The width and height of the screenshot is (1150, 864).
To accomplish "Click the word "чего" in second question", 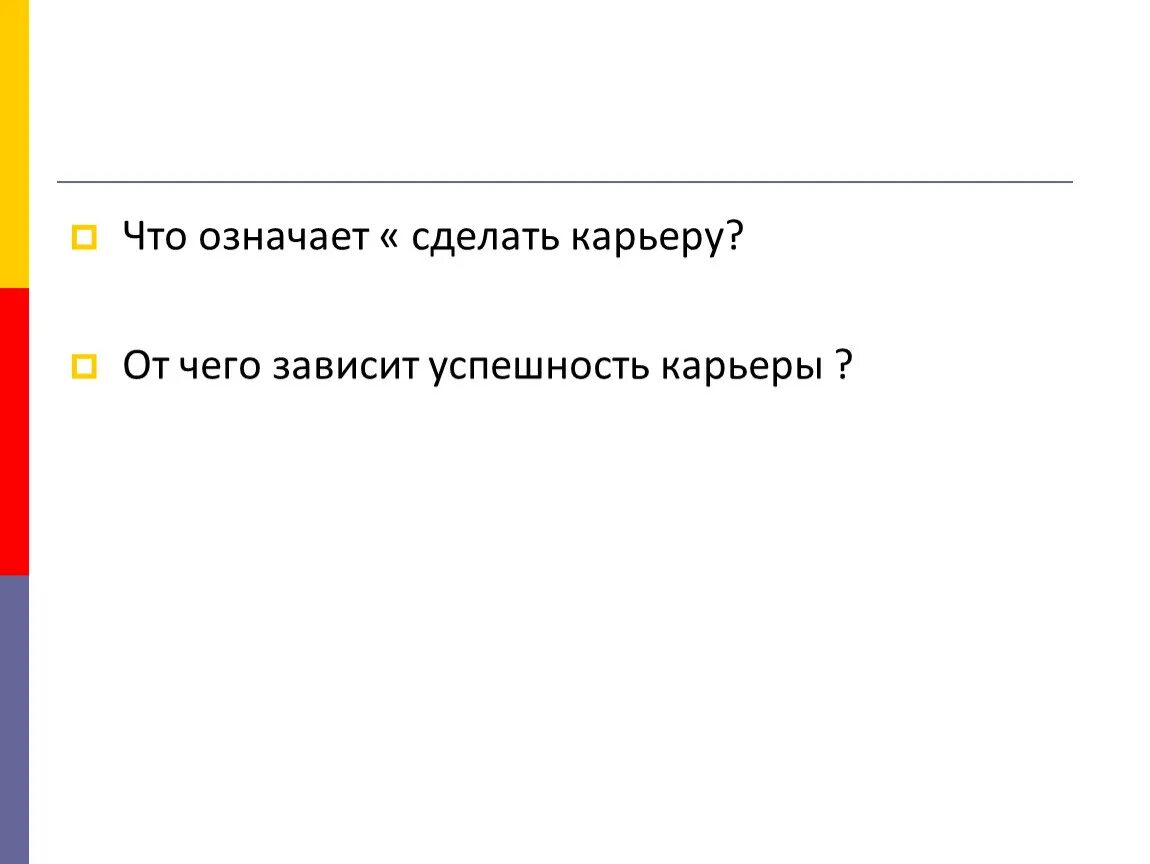I will 220,367.
